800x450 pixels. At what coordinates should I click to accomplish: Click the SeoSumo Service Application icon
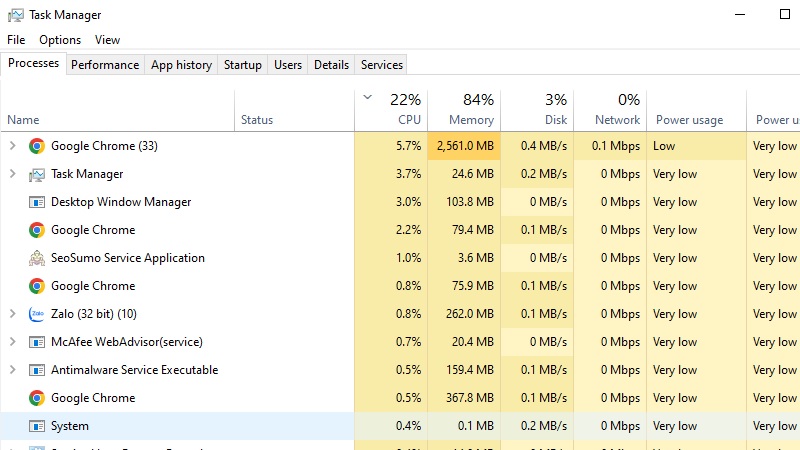pyautogui.click(x=37, y=258)
